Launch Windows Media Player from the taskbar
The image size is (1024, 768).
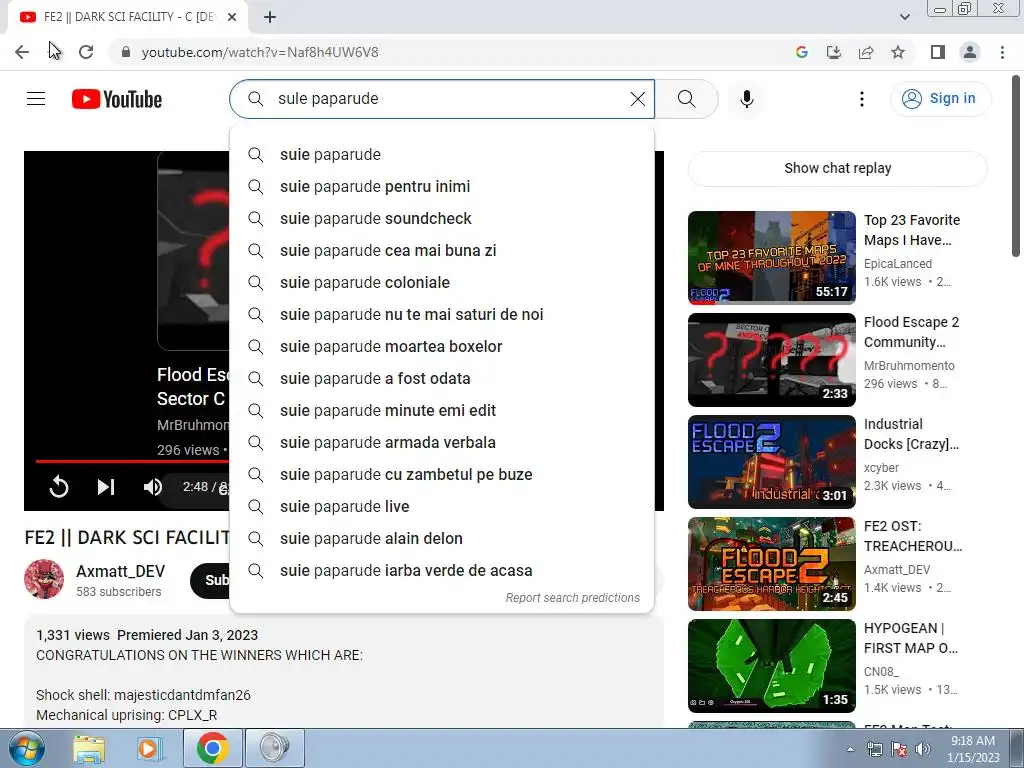pos(148,748)
